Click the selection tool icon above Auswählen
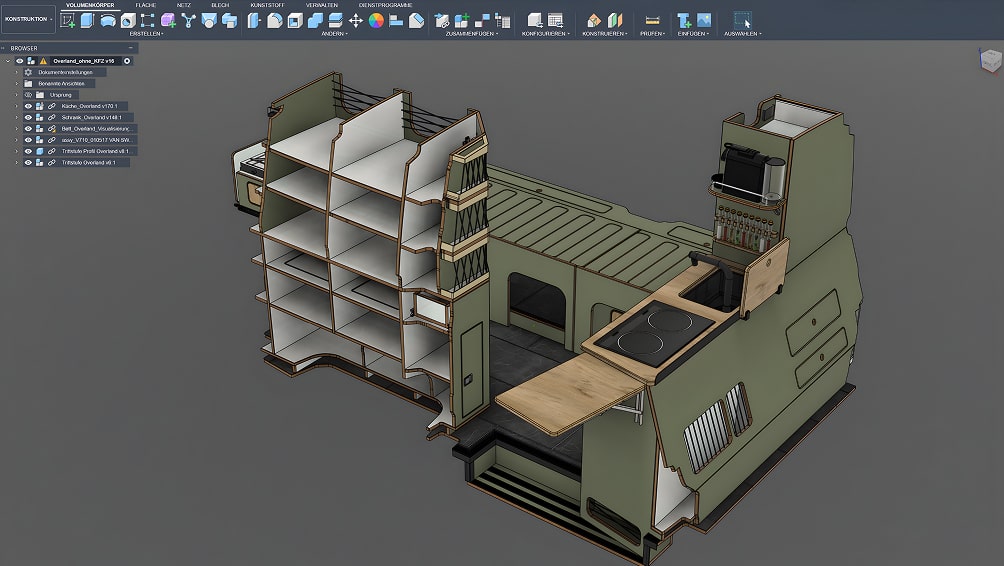Screen dimensions: 1004x566 coord(742,20)
